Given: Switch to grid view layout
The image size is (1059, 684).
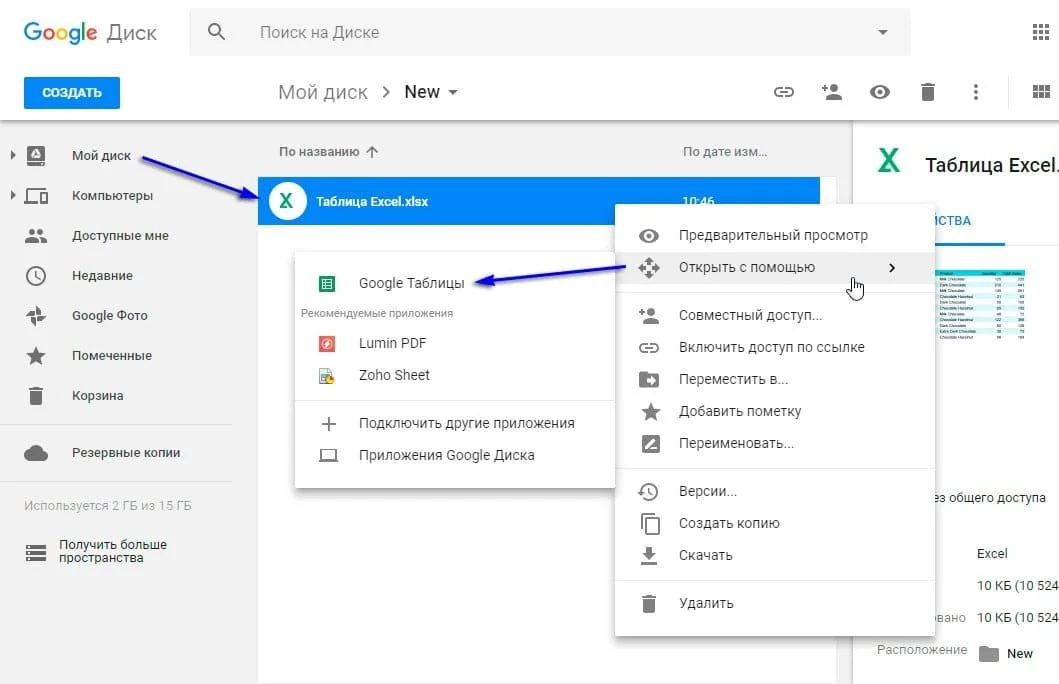Looking at the screenshot, I should pos(1040,91).
